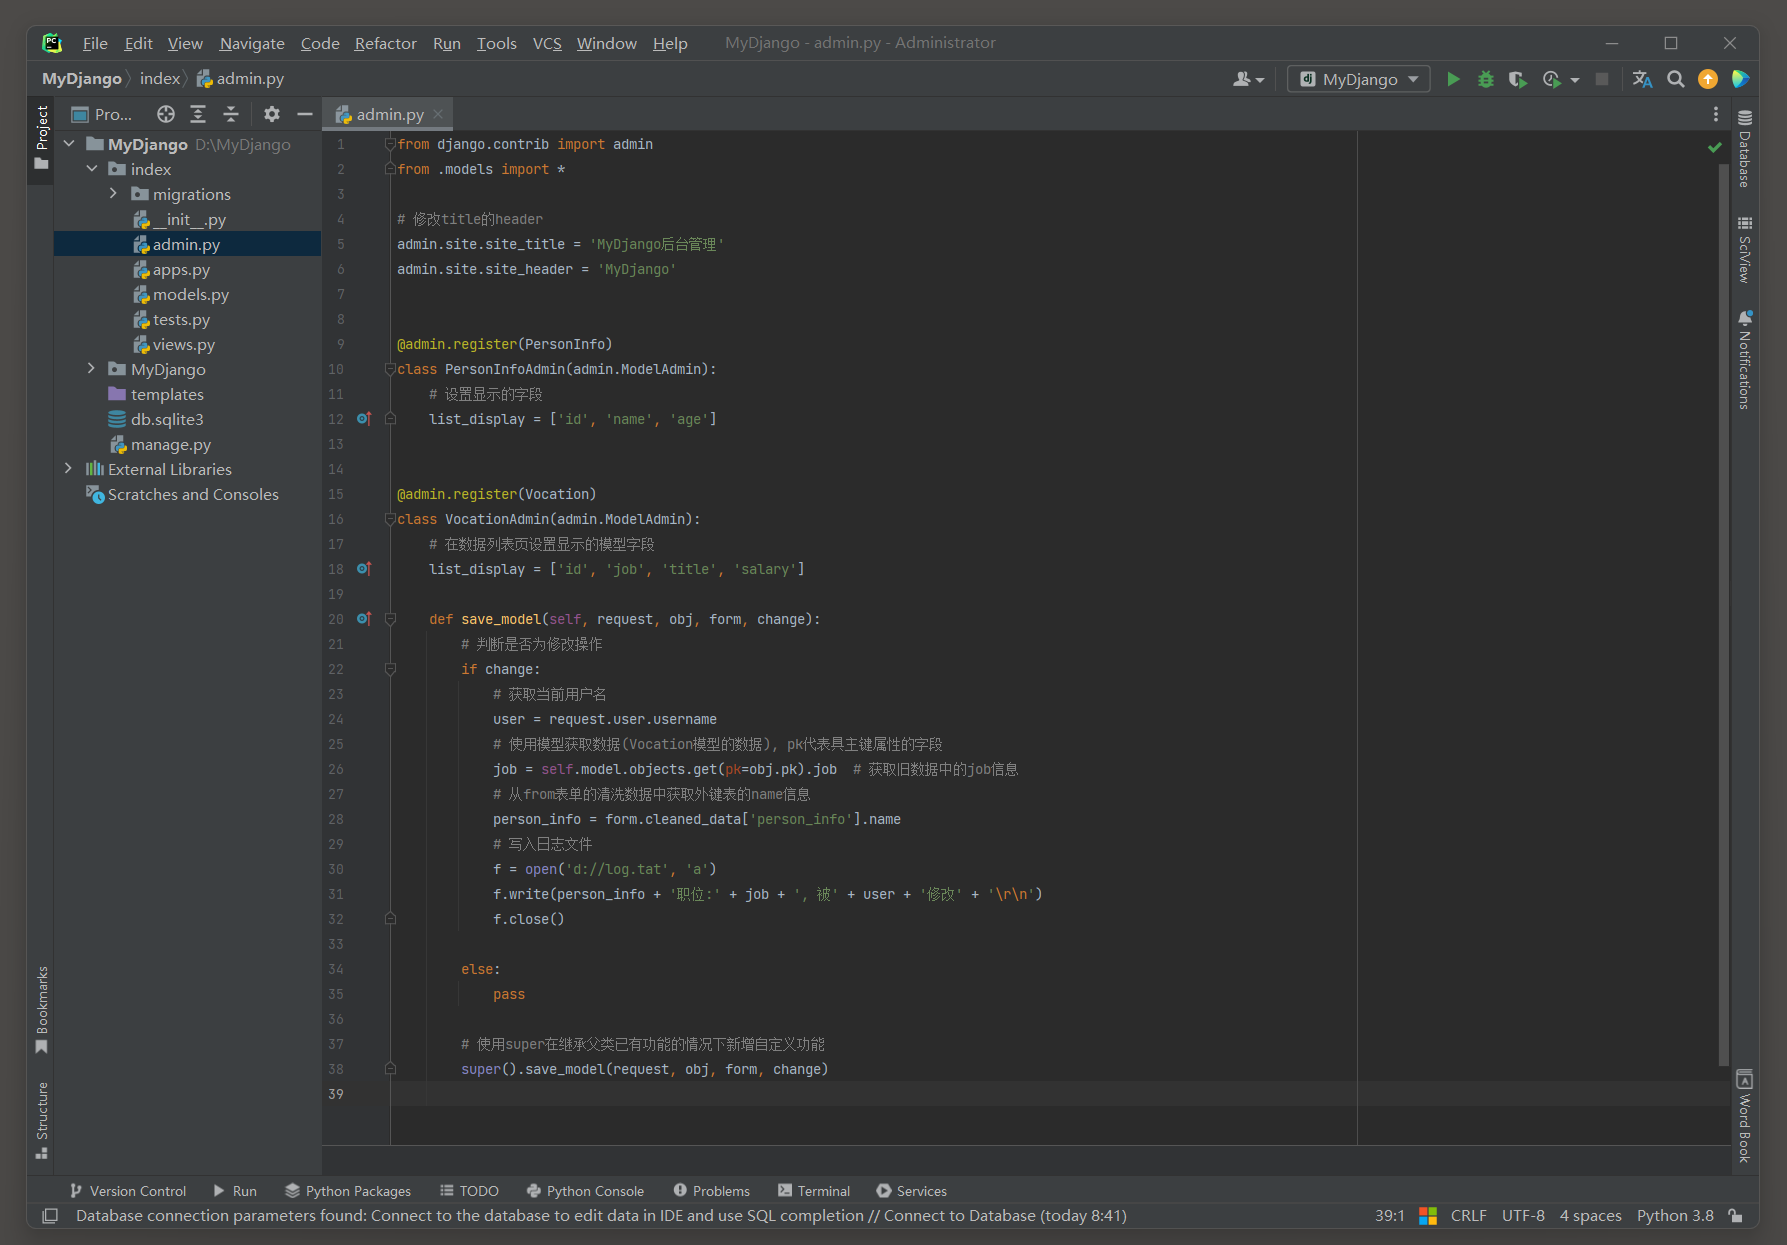Click the Debug bug icon

(x=1485, y=79)
